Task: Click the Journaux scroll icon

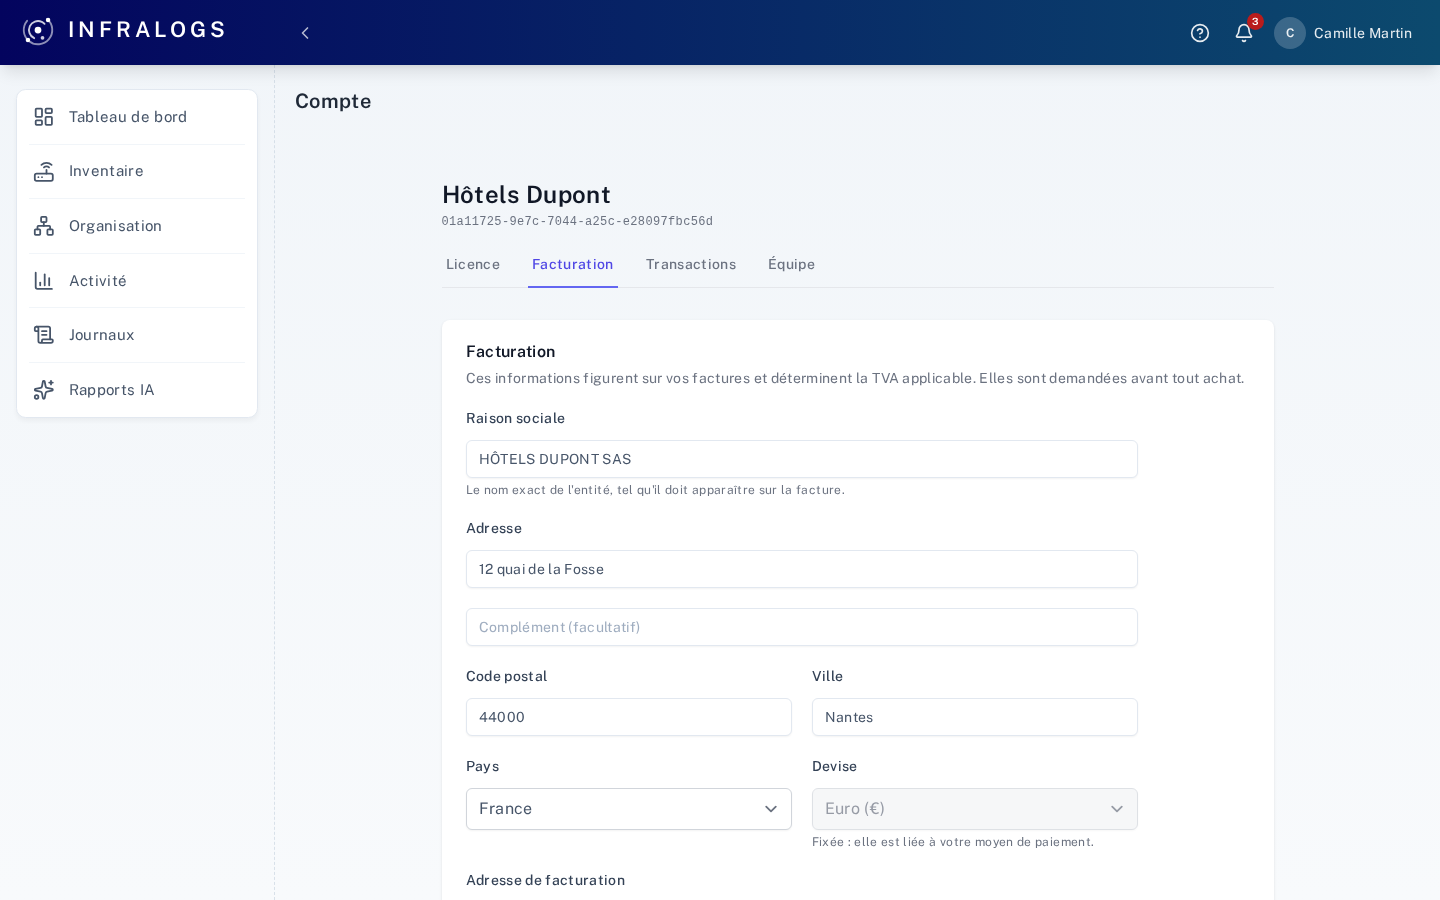Action: click(x=44, y=335)
